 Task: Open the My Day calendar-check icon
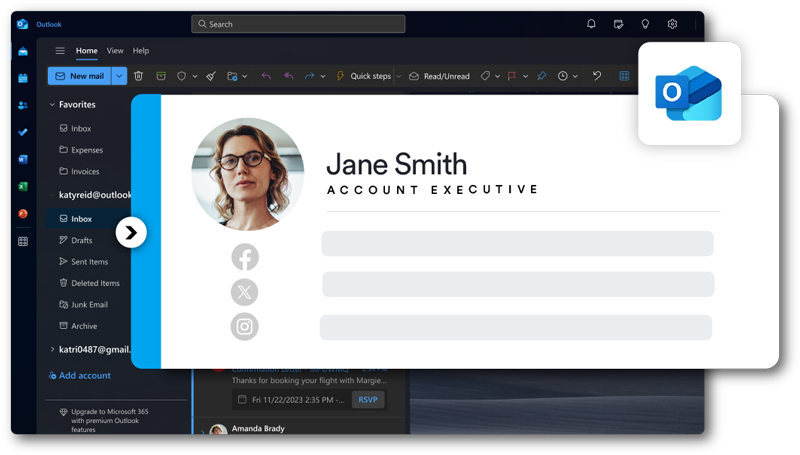[618, 24]
